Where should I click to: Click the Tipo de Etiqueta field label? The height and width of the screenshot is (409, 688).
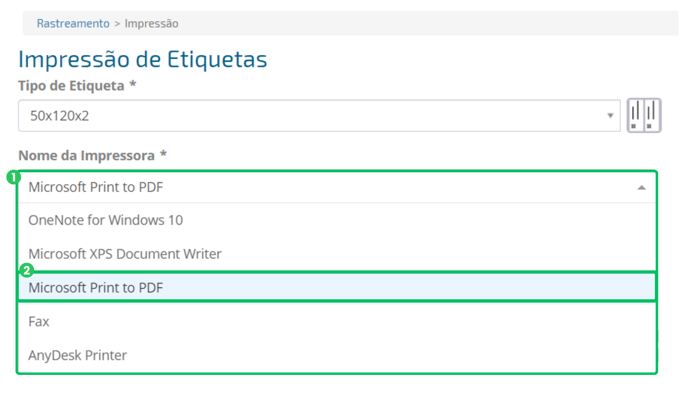pos(71,86)
